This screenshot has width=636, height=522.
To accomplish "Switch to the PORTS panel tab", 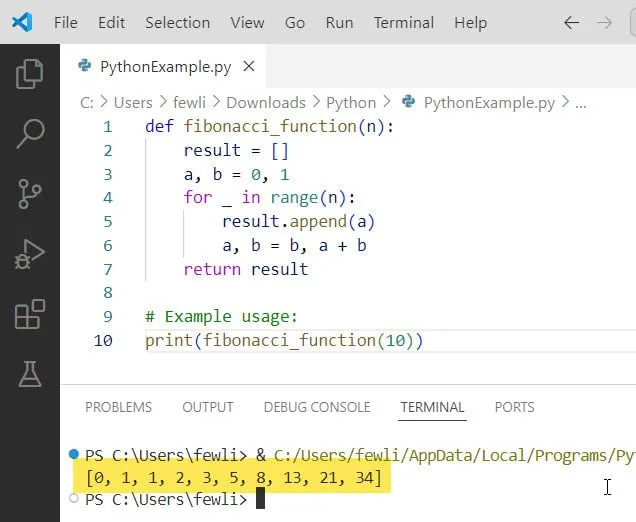I will [514, 407].
